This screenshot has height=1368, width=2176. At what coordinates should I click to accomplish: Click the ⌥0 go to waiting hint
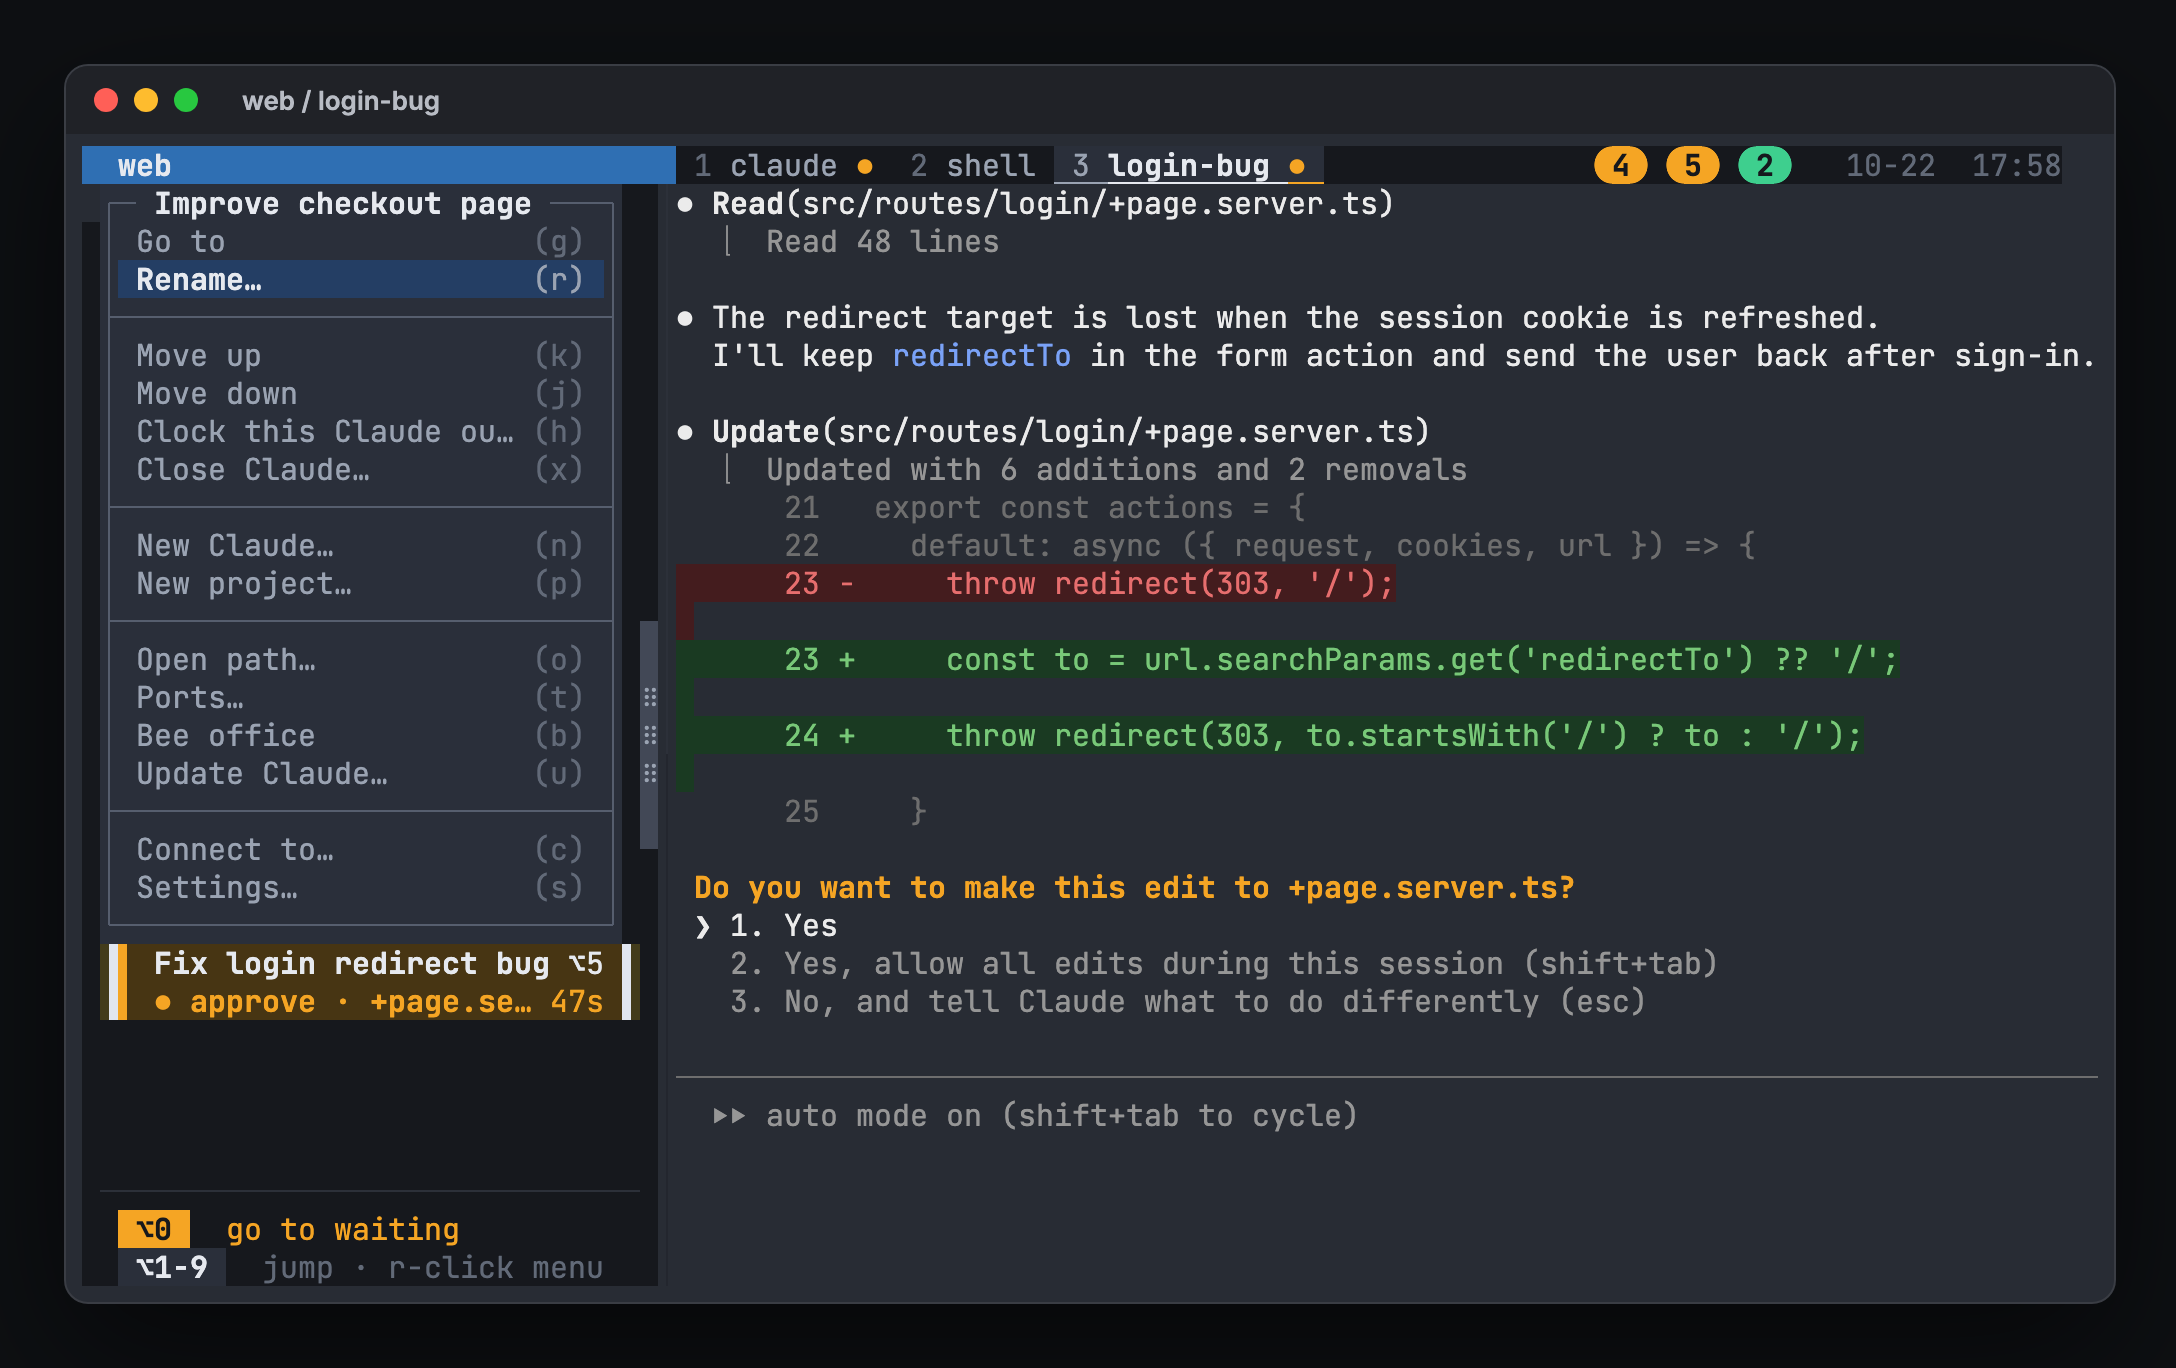(x=288, y=1229)
